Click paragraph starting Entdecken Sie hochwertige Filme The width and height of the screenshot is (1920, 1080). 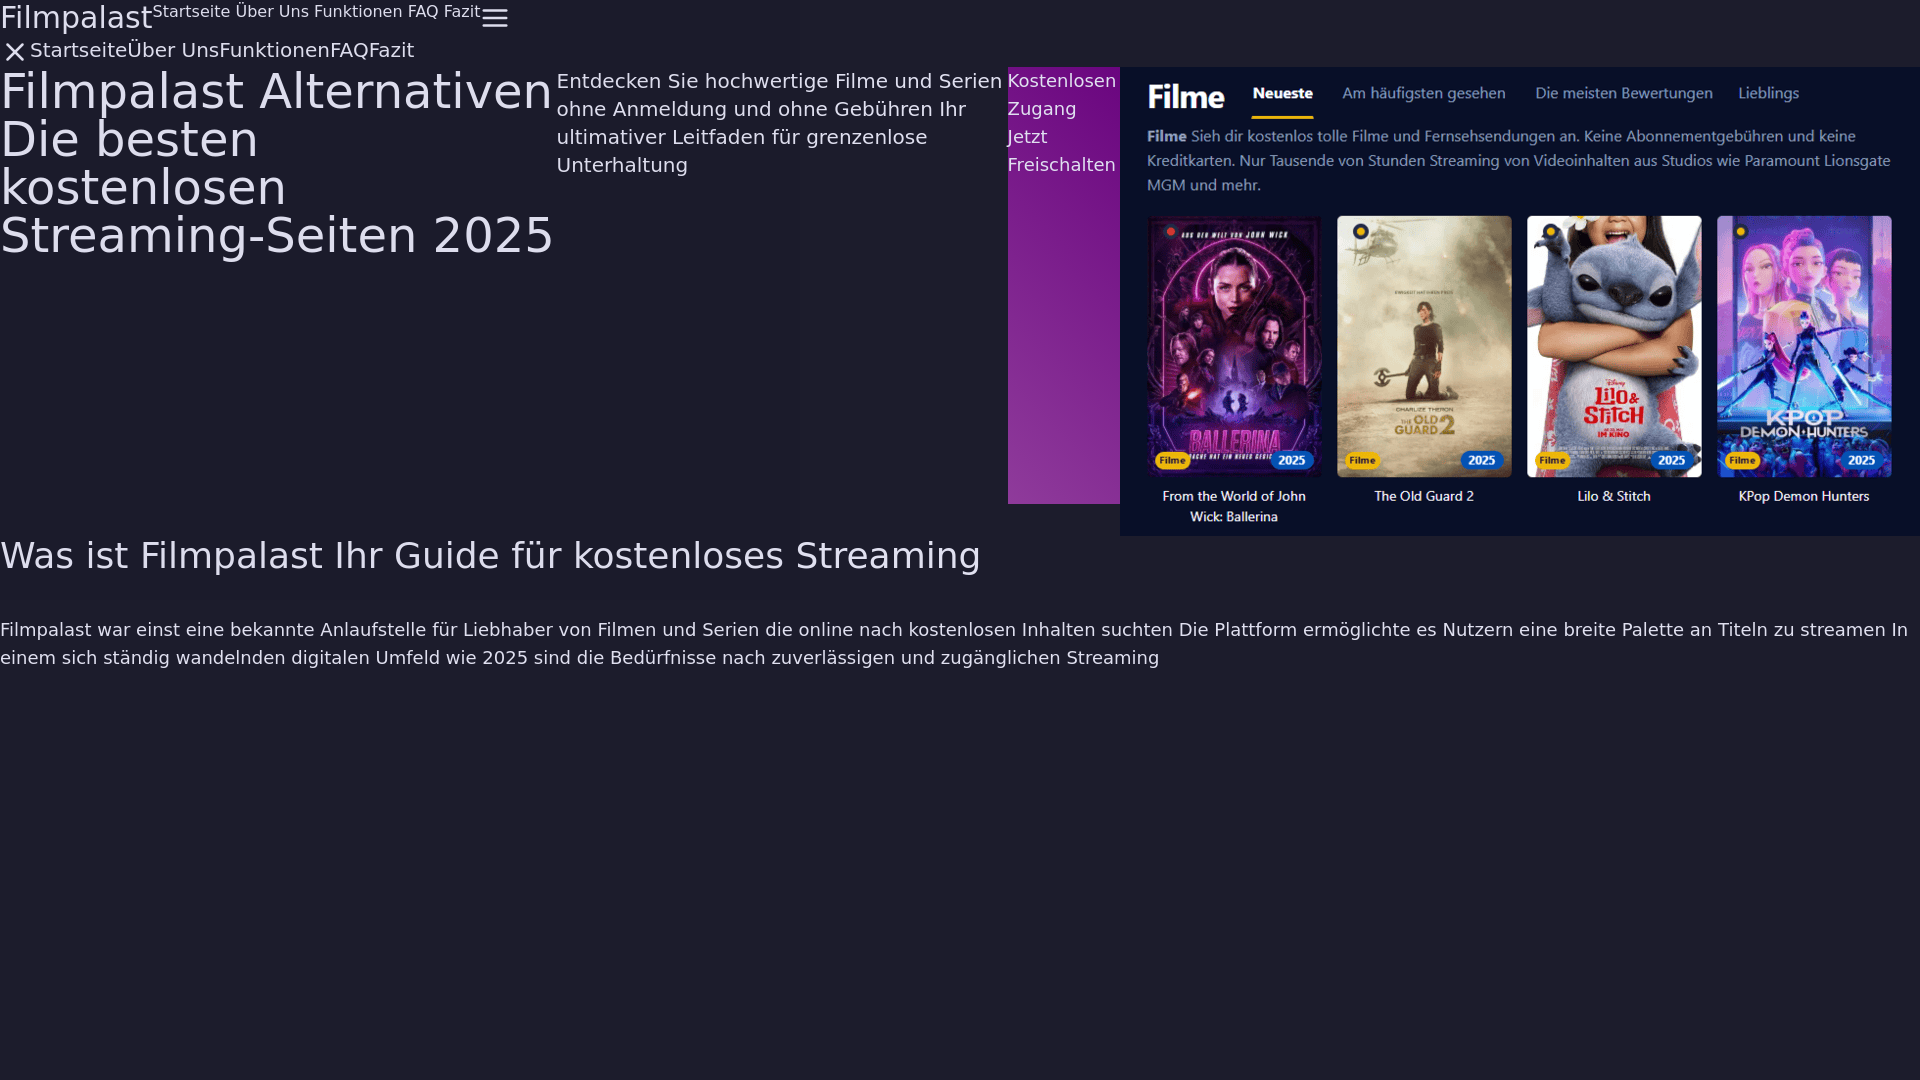(x=781, y=123)
